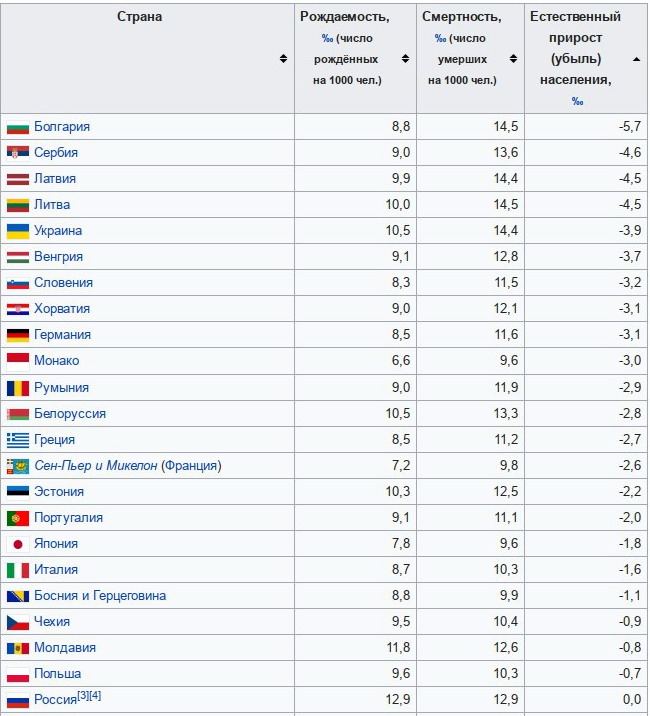Open the ‰ link in Смертность header
Viewport: 650px width, 716px height.
coord(440,38)
